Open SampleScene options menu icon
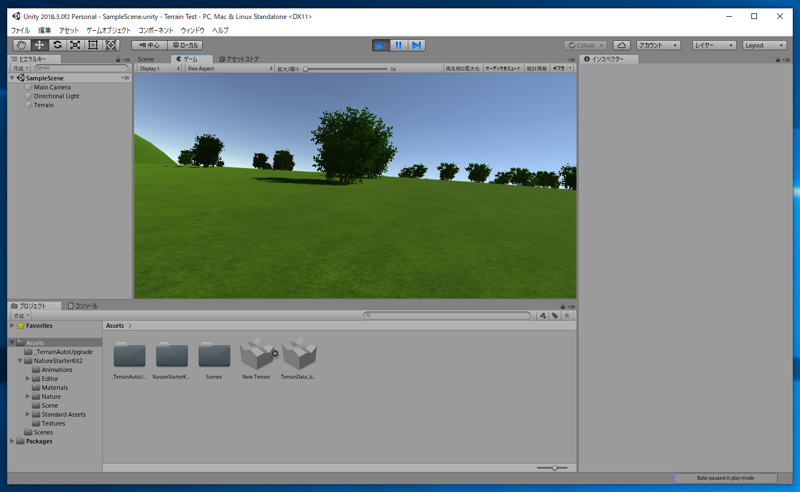This screenshot has height=492, width=800. [x=126, y=78]
